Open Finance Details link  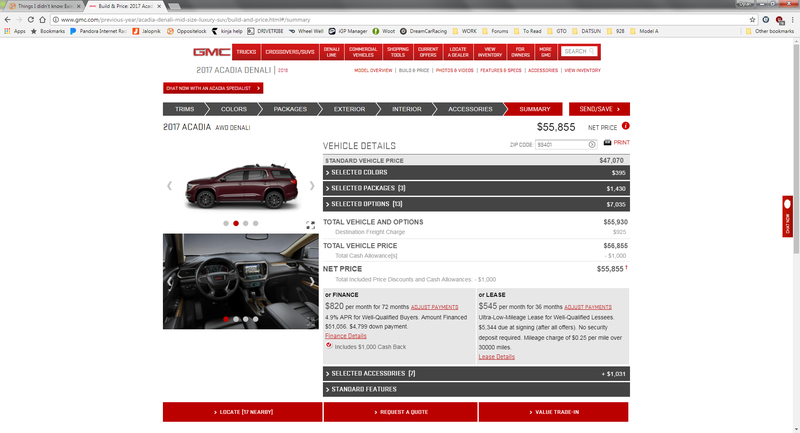345,336
